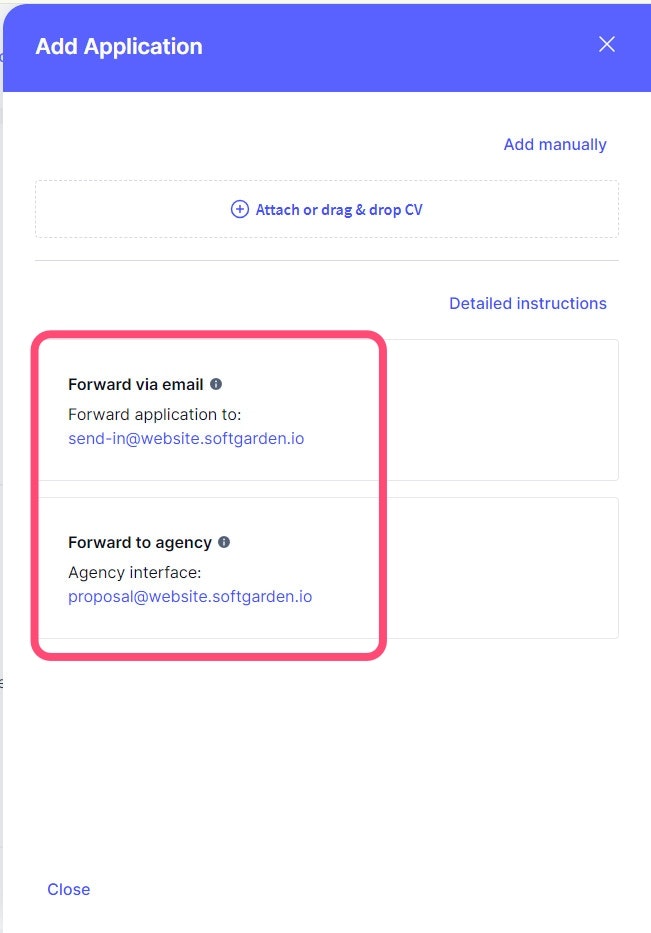This screenshot has height=933, width=651.
Task: Click the 'Add Application' dialog title
Action: point(119,46)
